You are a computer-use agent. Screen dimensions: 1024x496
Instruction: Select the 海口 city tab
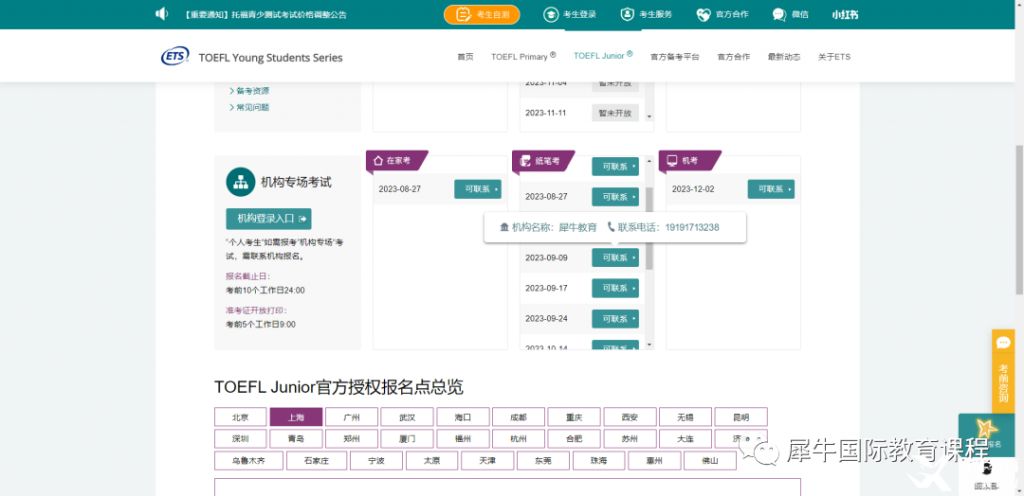pos(463,417)
